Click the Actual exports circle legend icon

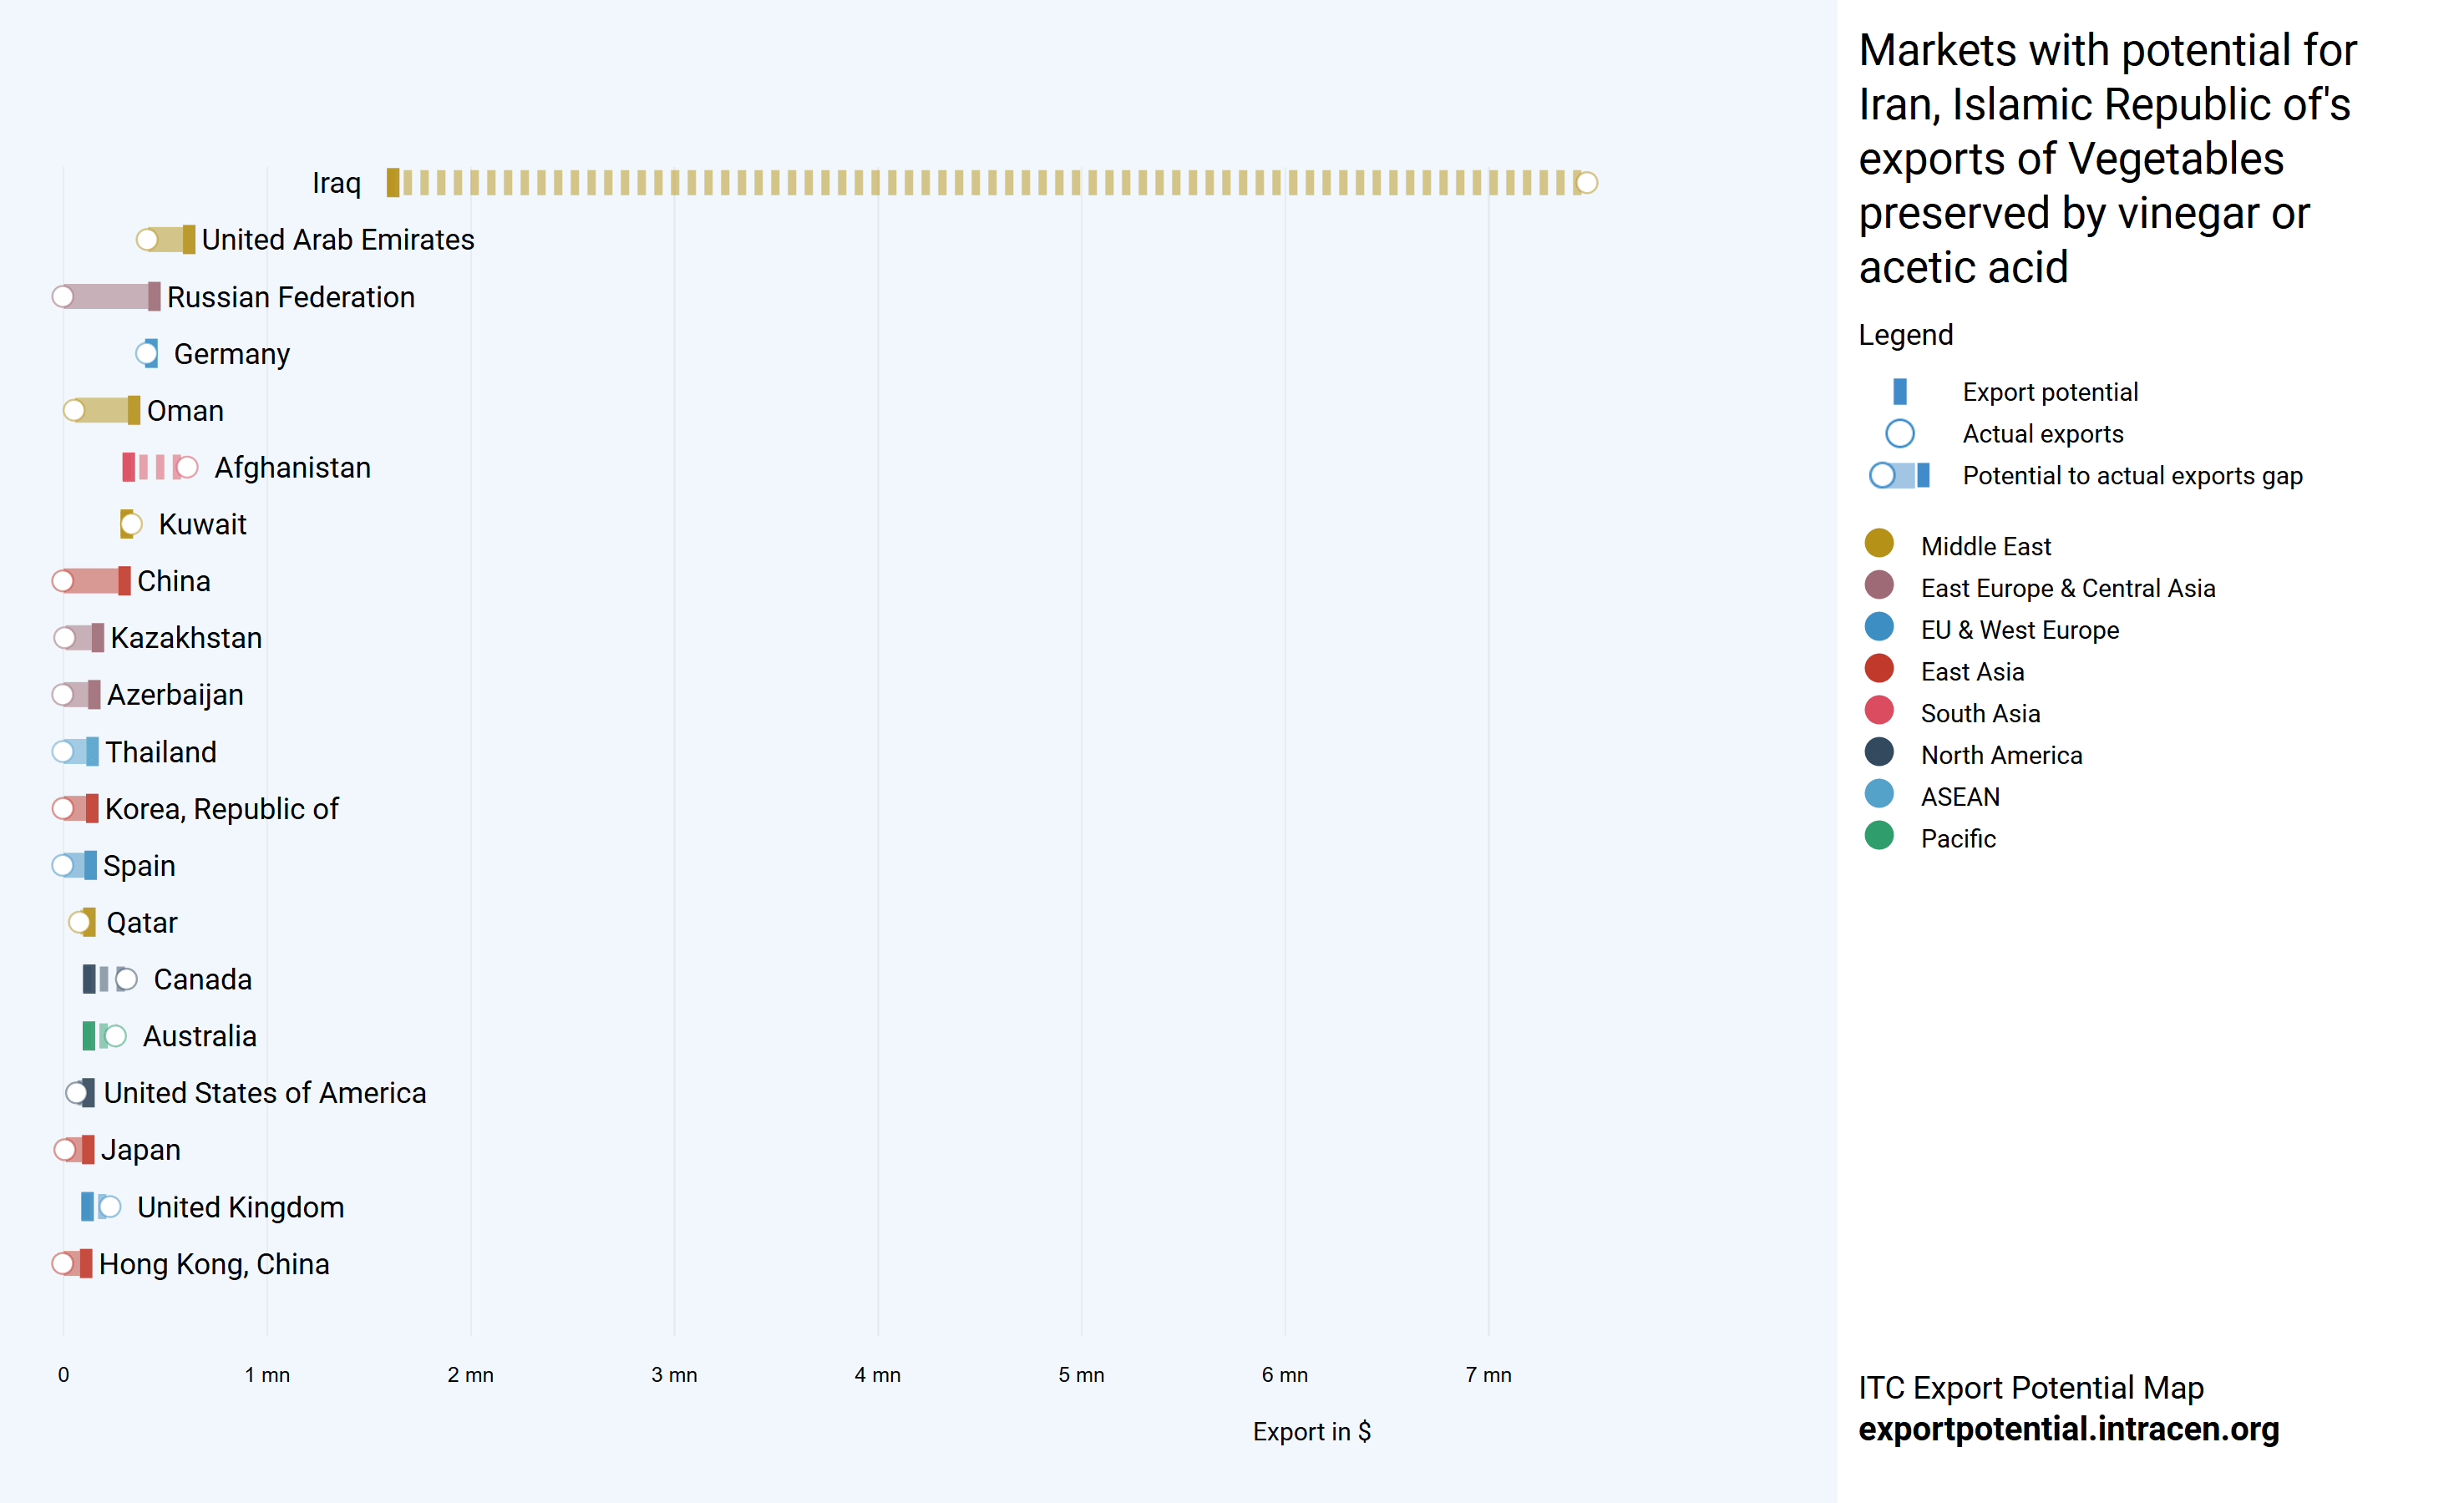click(x=1899, y=433)
